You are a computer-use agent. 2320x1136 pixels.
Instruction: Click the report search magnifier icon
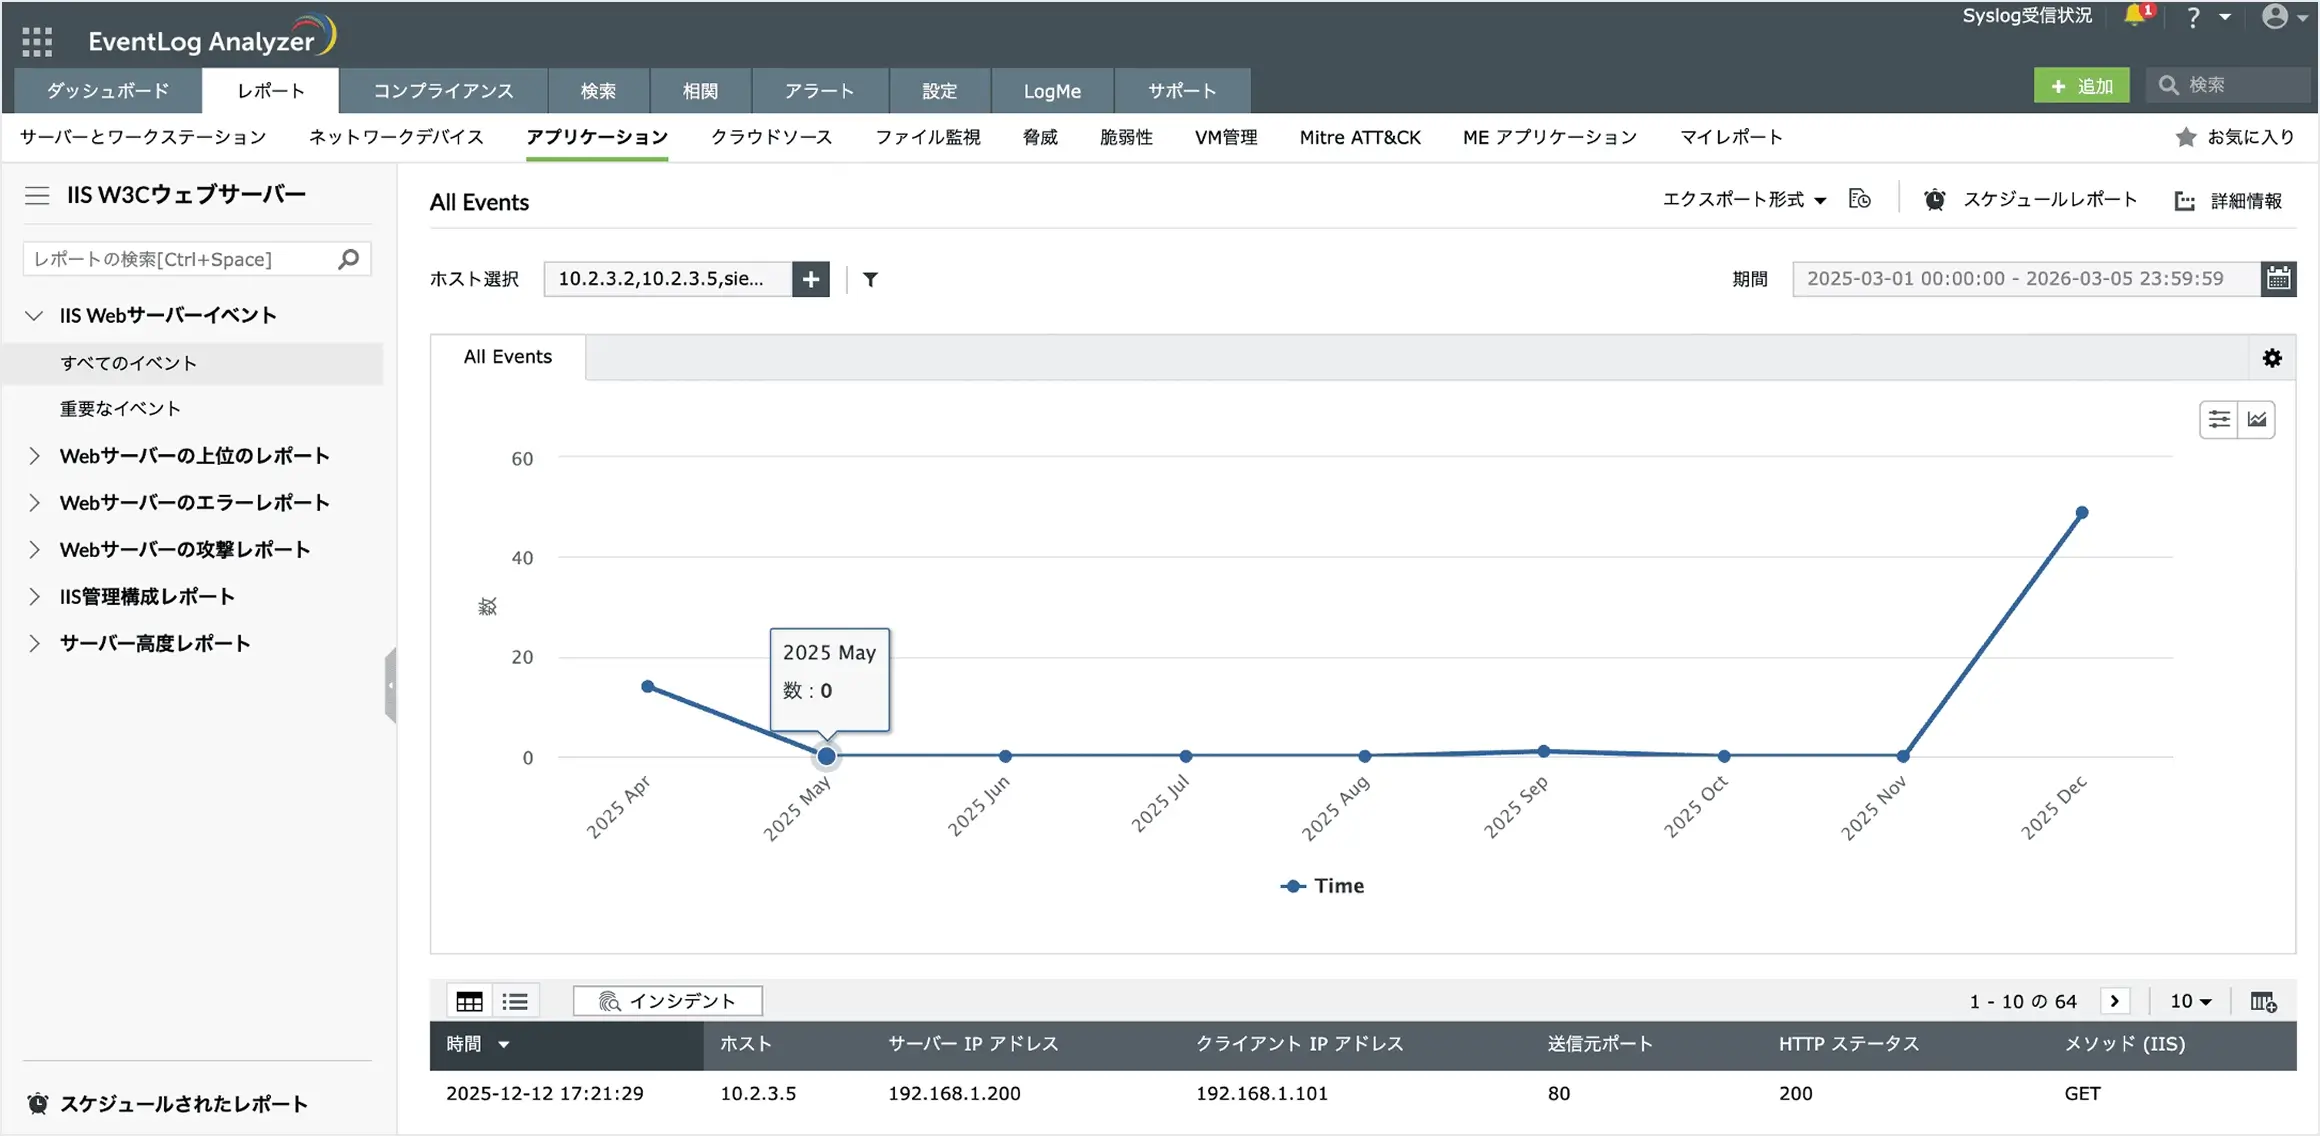point(348,259)
